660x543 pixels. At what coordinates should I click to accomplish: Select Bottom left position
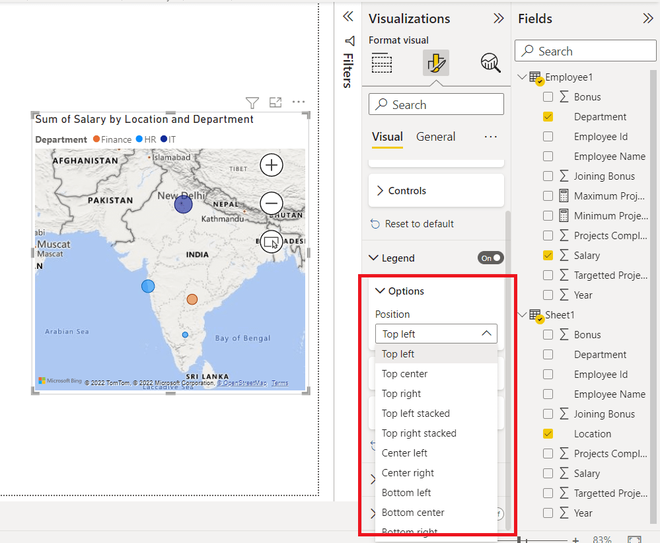[436, 492]
